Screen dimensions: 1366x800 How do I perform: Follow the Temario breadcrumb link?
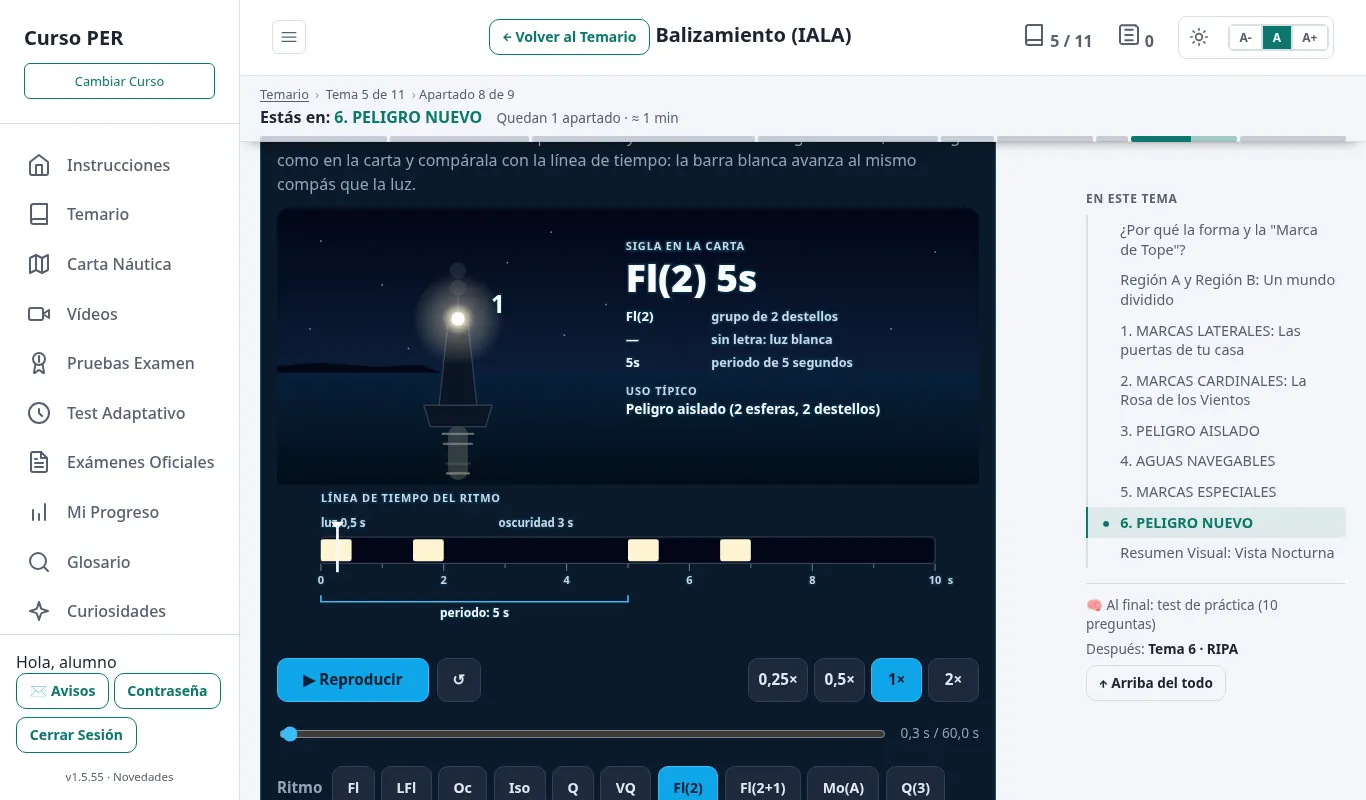click(284, 95)
